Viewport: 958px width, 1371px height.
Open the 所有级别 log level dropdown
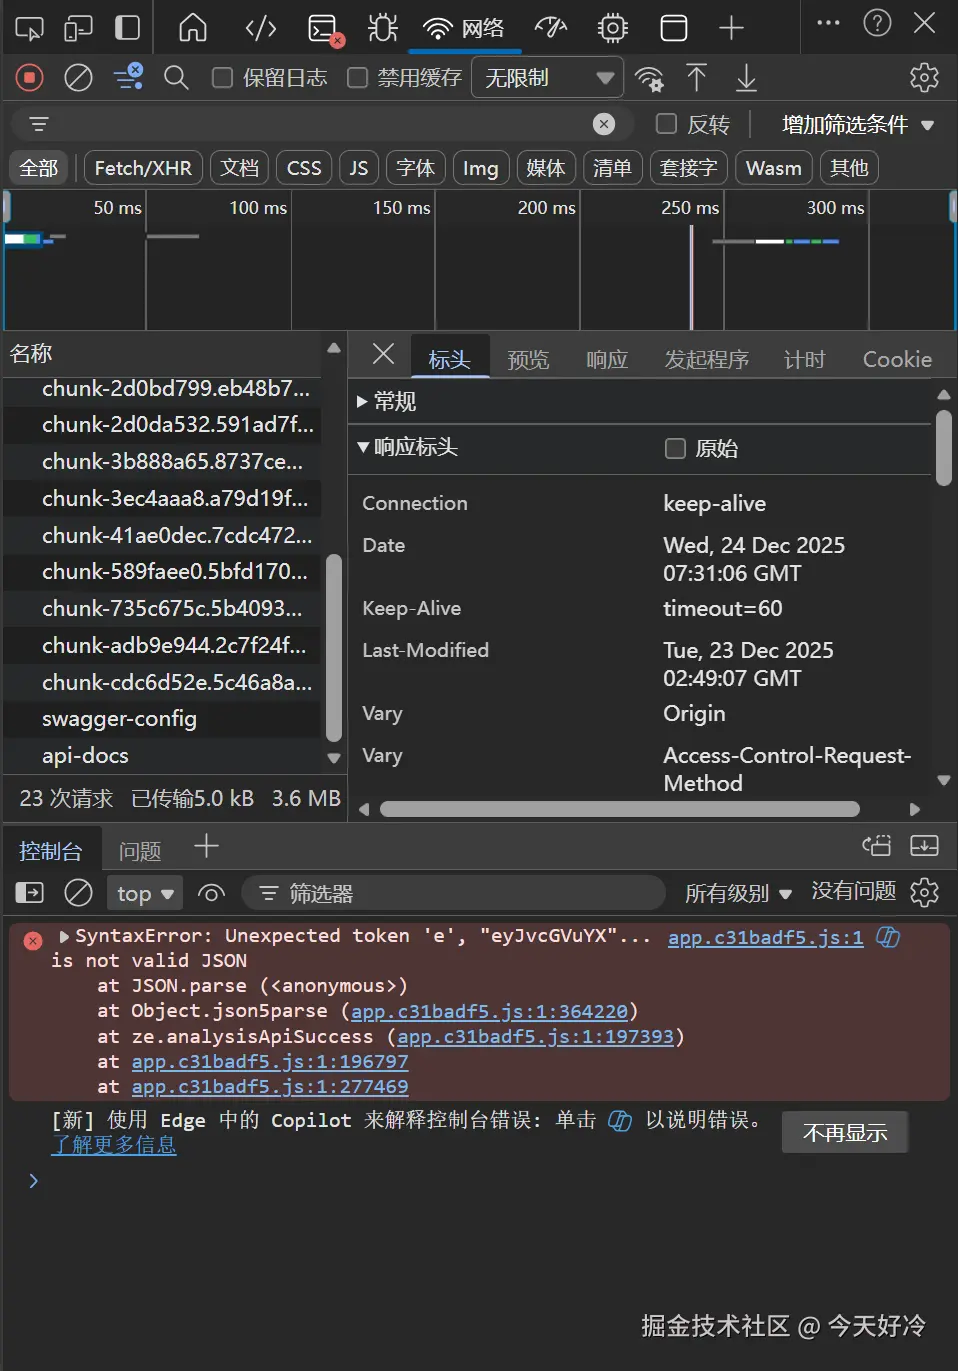[738, 893]
